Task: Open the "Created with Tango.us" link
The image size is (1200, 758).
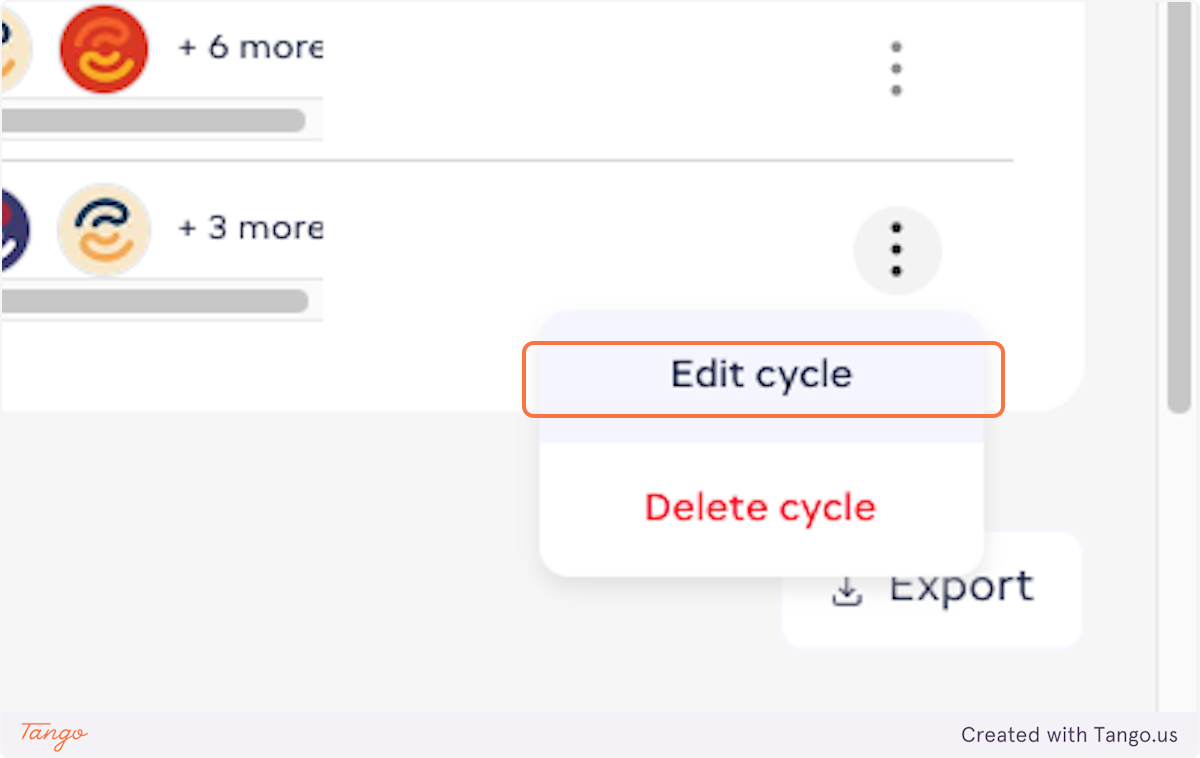Action: click(1069, 735)
